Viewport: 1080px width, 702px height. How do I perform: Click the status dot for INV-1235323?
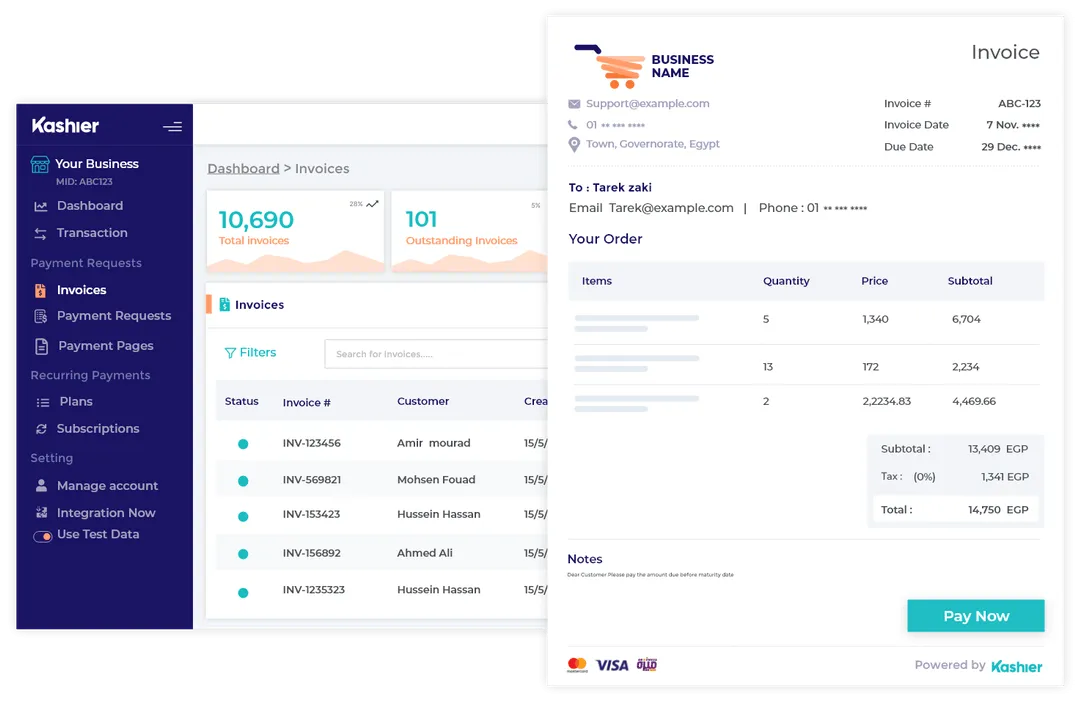[243, 592]
